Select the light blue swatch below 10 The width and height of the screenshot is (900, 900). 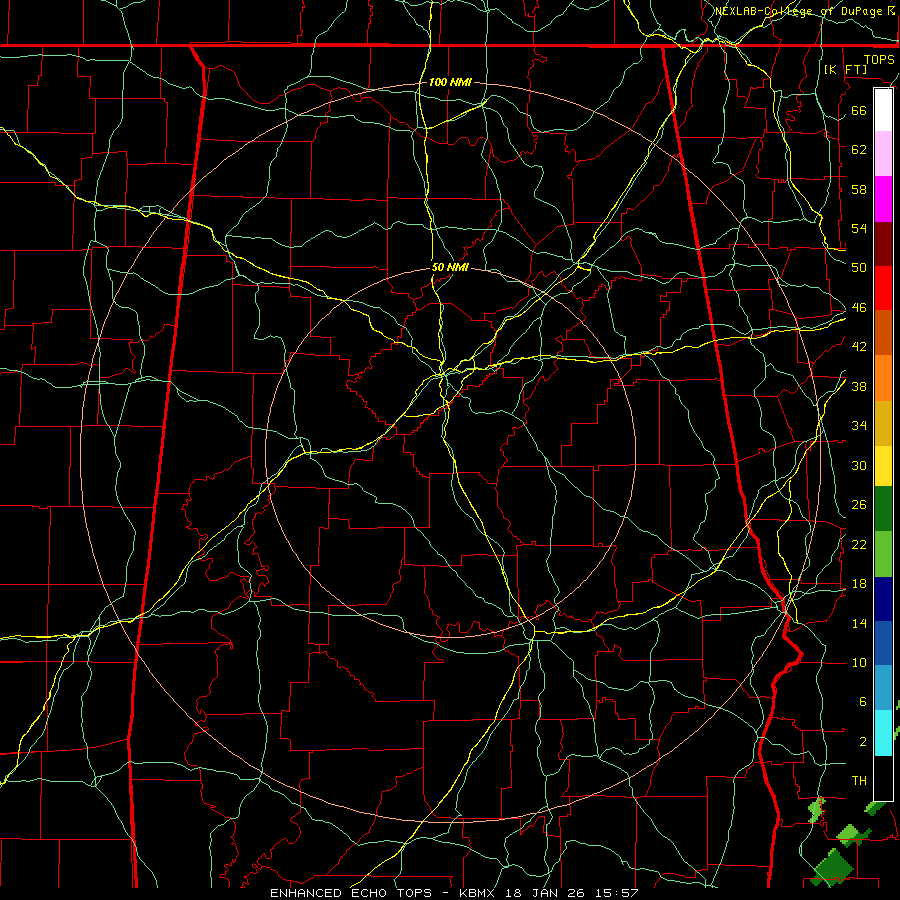pos(883,688)
